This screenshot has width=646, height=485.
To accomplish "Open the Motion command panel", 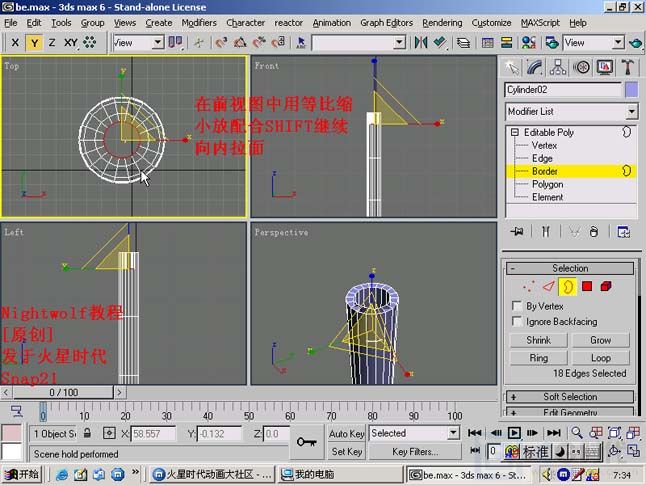I will [581, 68].
